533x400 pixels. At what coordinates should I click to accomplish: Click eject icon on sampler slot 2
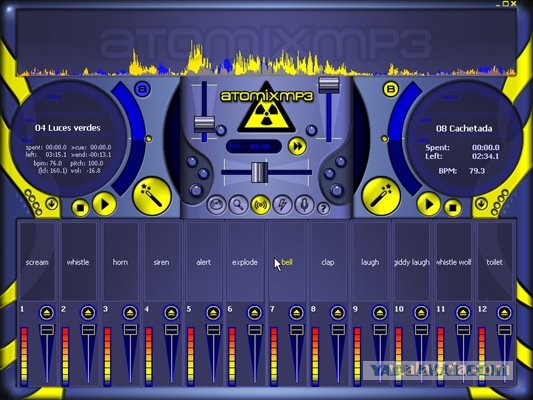(x=88, y=312)
